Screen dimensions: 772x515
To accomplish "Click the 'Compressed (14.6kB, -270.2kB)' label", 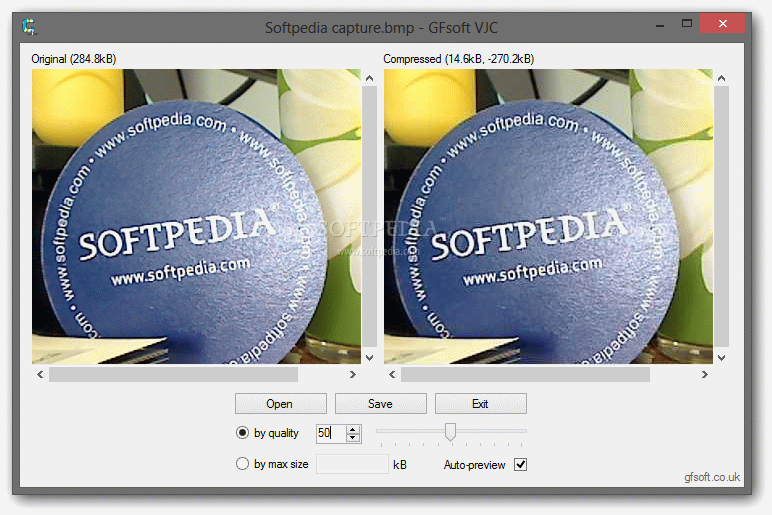I will (x=458, y=59).
